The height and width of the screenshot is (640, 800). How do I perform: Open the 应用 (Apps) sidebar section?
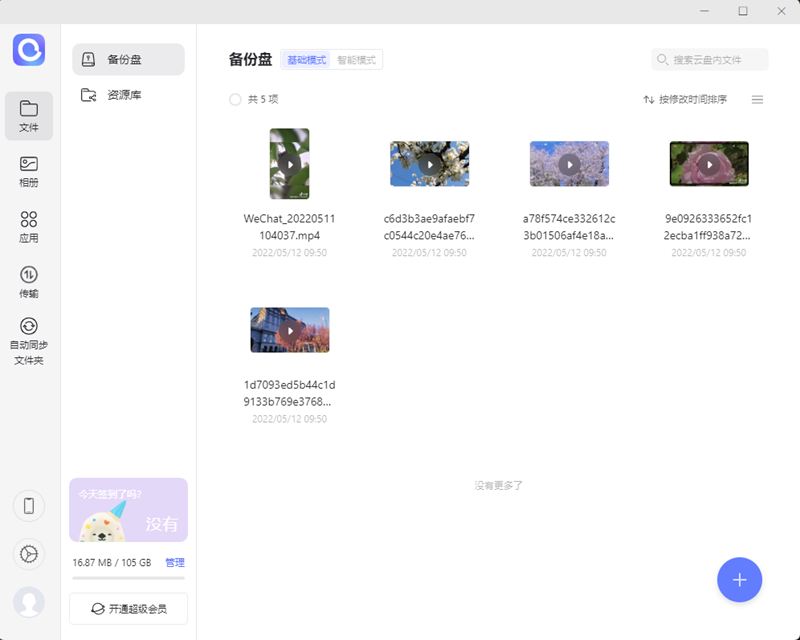pyautogui.click(x=29, y=226)
